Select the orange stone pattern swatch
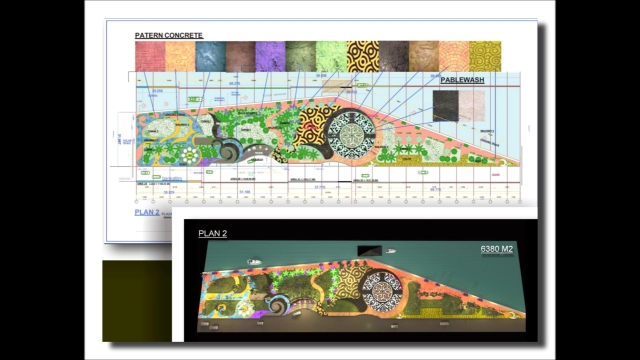This screenshot has height=360, width=640. (x=180, y=56)
